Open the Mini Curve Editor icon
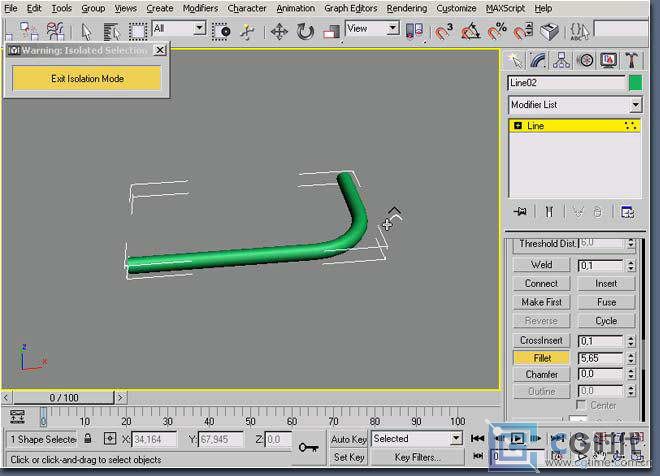The image size is (660, 476). pyautogui.click(x=17, y=417)
